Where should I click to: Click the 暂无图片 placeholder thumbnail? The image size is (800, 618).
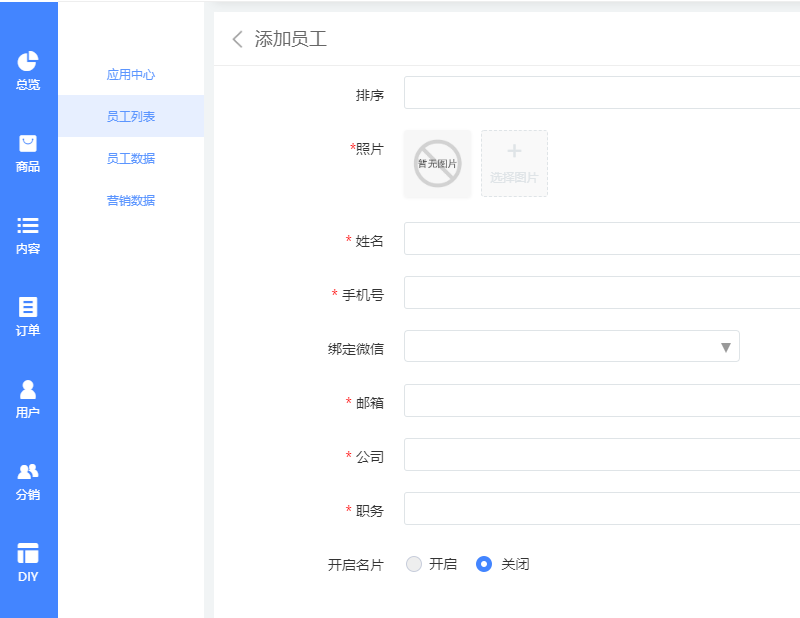pos(437,163)
